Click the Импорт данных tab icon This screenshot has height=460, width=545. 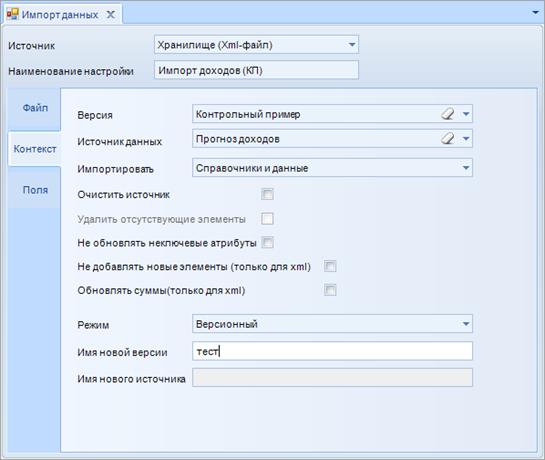[x=13, y=14]
